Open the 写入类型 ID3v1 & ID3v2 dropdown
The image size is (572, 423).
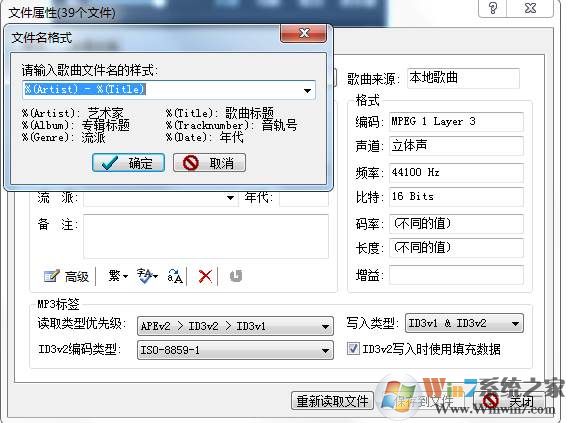click(x=464, y=323)
